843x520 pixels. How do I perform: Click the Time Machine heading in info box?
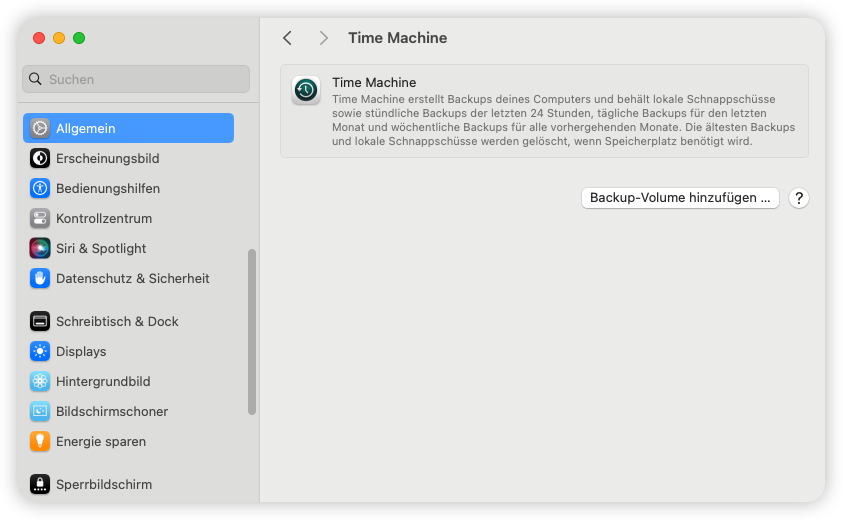[374, 82]
